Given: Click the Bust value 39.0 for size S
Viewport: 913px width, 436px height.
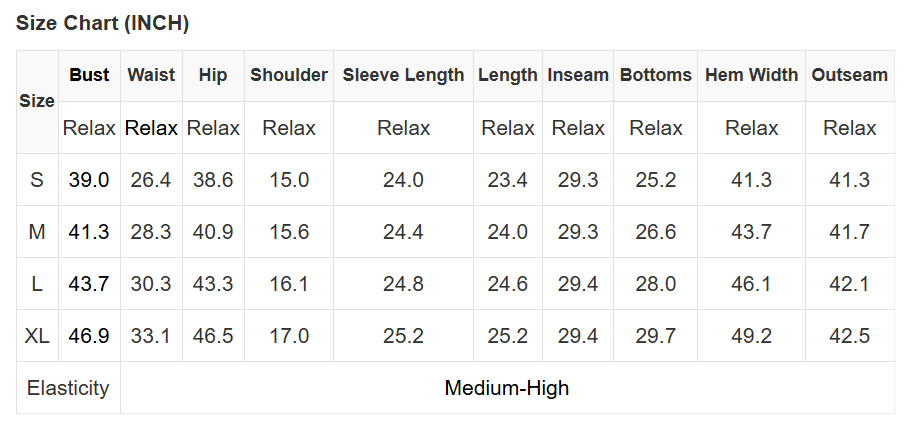Looking at the screenshot, I should click(x=89, y=180).
